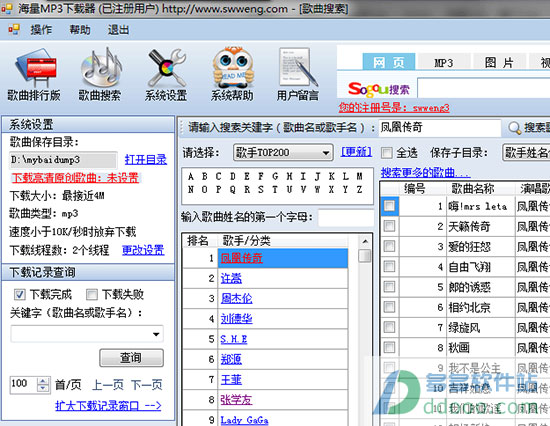Click the Sogou search input box

[484, 88]
